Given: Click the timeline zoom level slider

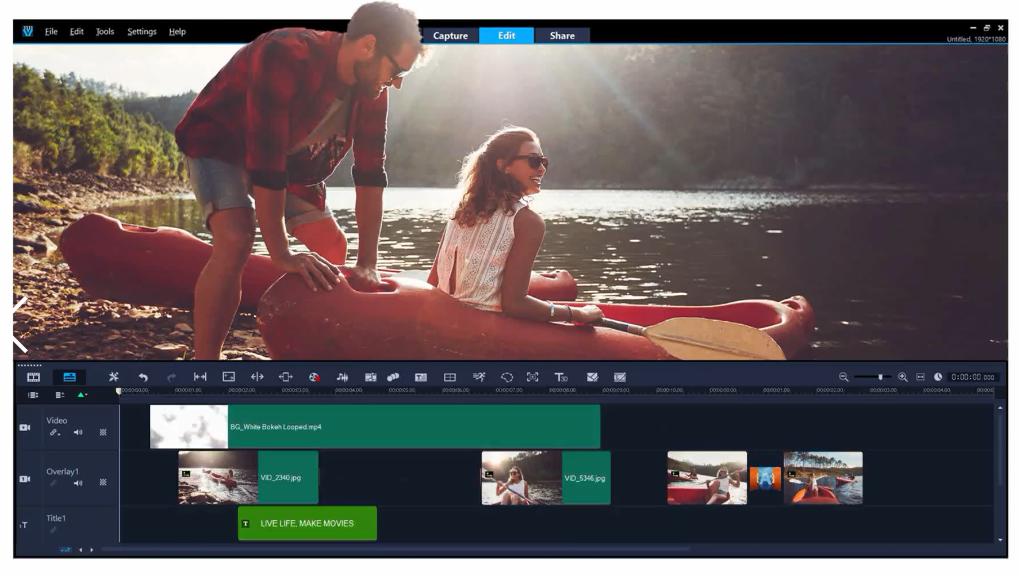Looking at the screenshot, I should (873, 377).
